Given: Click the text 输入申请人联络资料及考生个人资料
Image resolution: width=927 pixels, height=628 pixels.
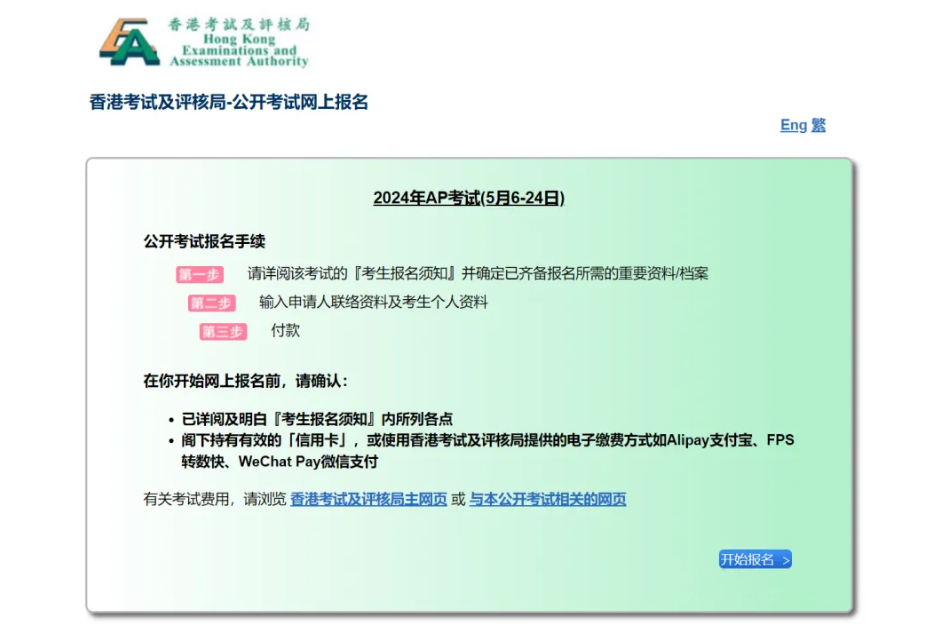Looking at the screenshot, I should pos(373,302).
